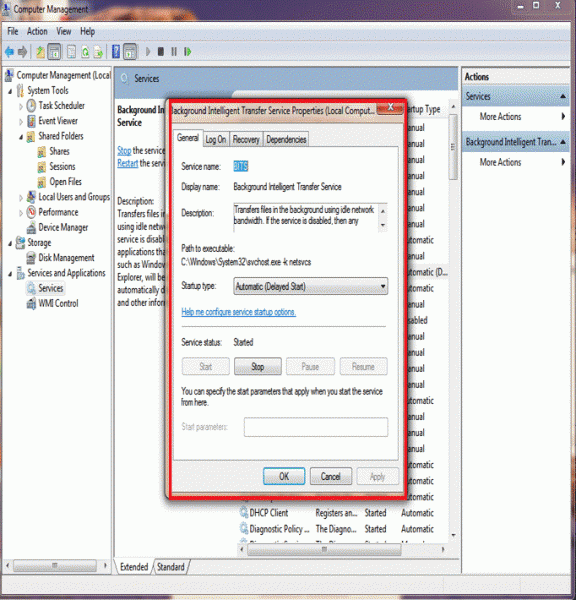This screenshot has width=576, height=600.
Task: Click the Cancel button
Action: [x=331, y=476]
